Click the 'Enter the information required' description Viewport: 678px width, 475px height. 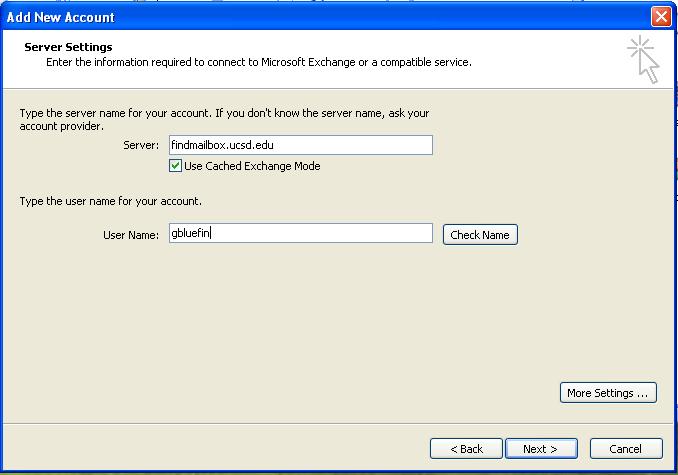pos(259,62)
